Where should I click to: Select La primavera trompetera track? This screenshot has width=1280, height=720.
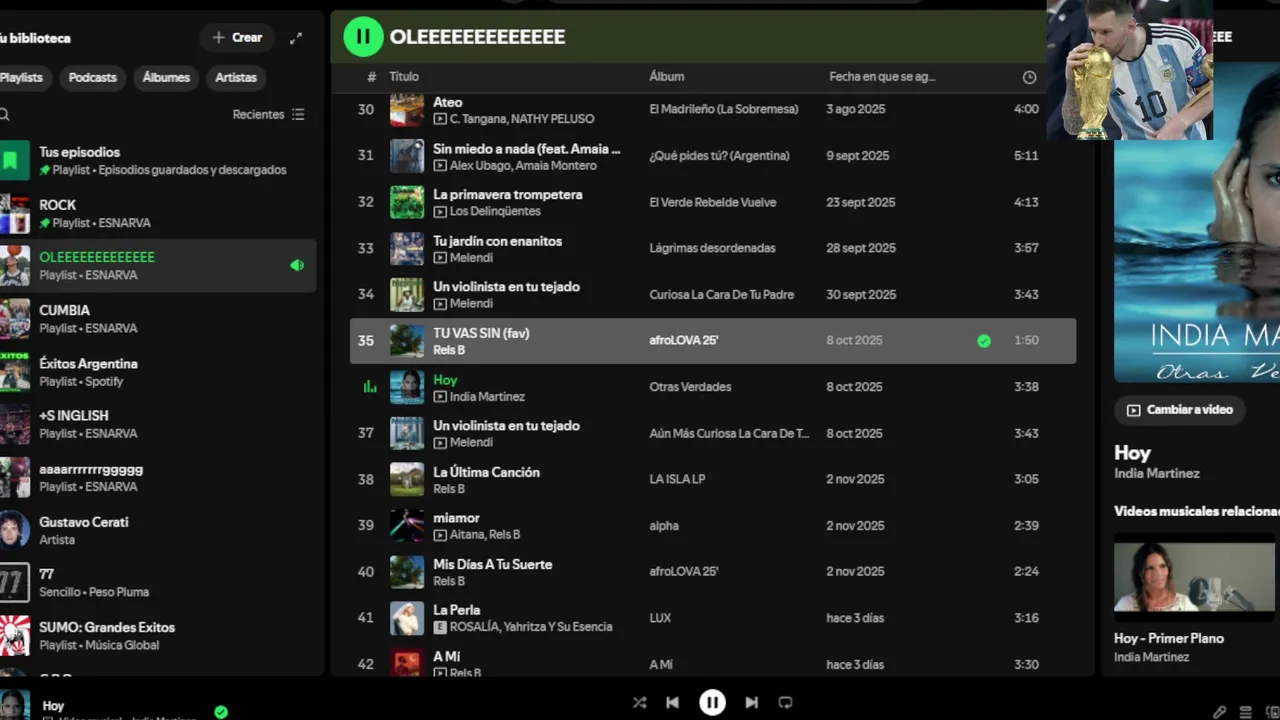point(508,195)
